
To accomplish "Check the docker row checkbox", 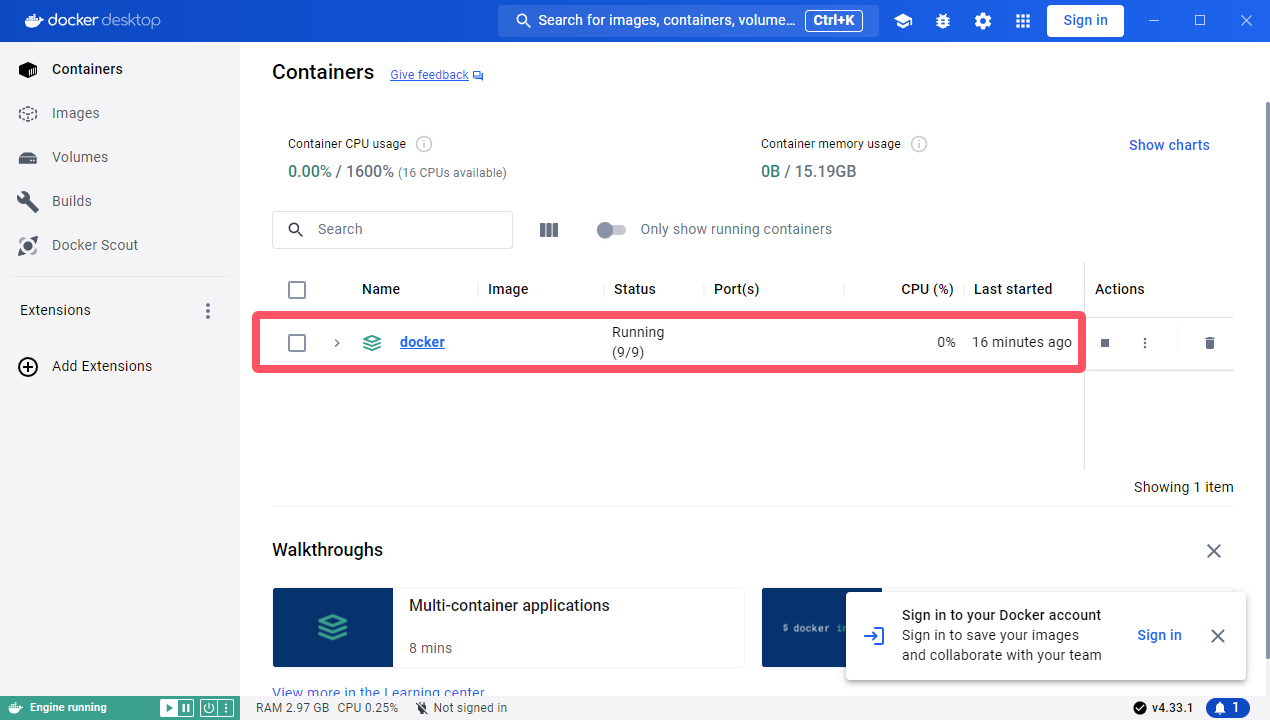I will pyautogui.click(x=297, y=343).
